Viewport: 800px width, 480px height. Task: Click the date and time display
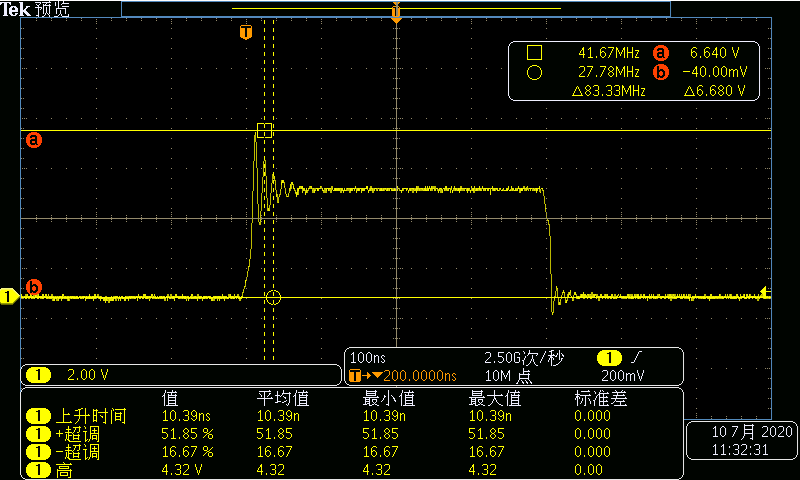(x=742, y=441)
